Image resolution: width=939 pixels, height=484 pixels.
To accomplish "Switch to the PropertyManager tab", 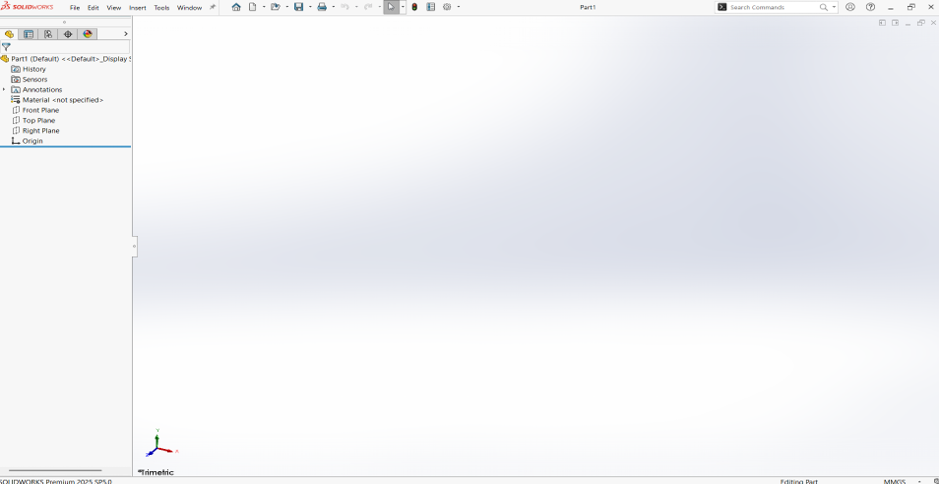I will click(28, 34).
